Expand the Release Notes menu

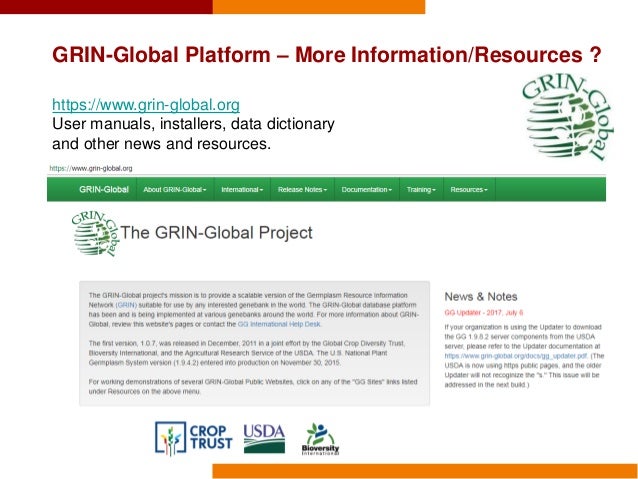pos(302,189)
